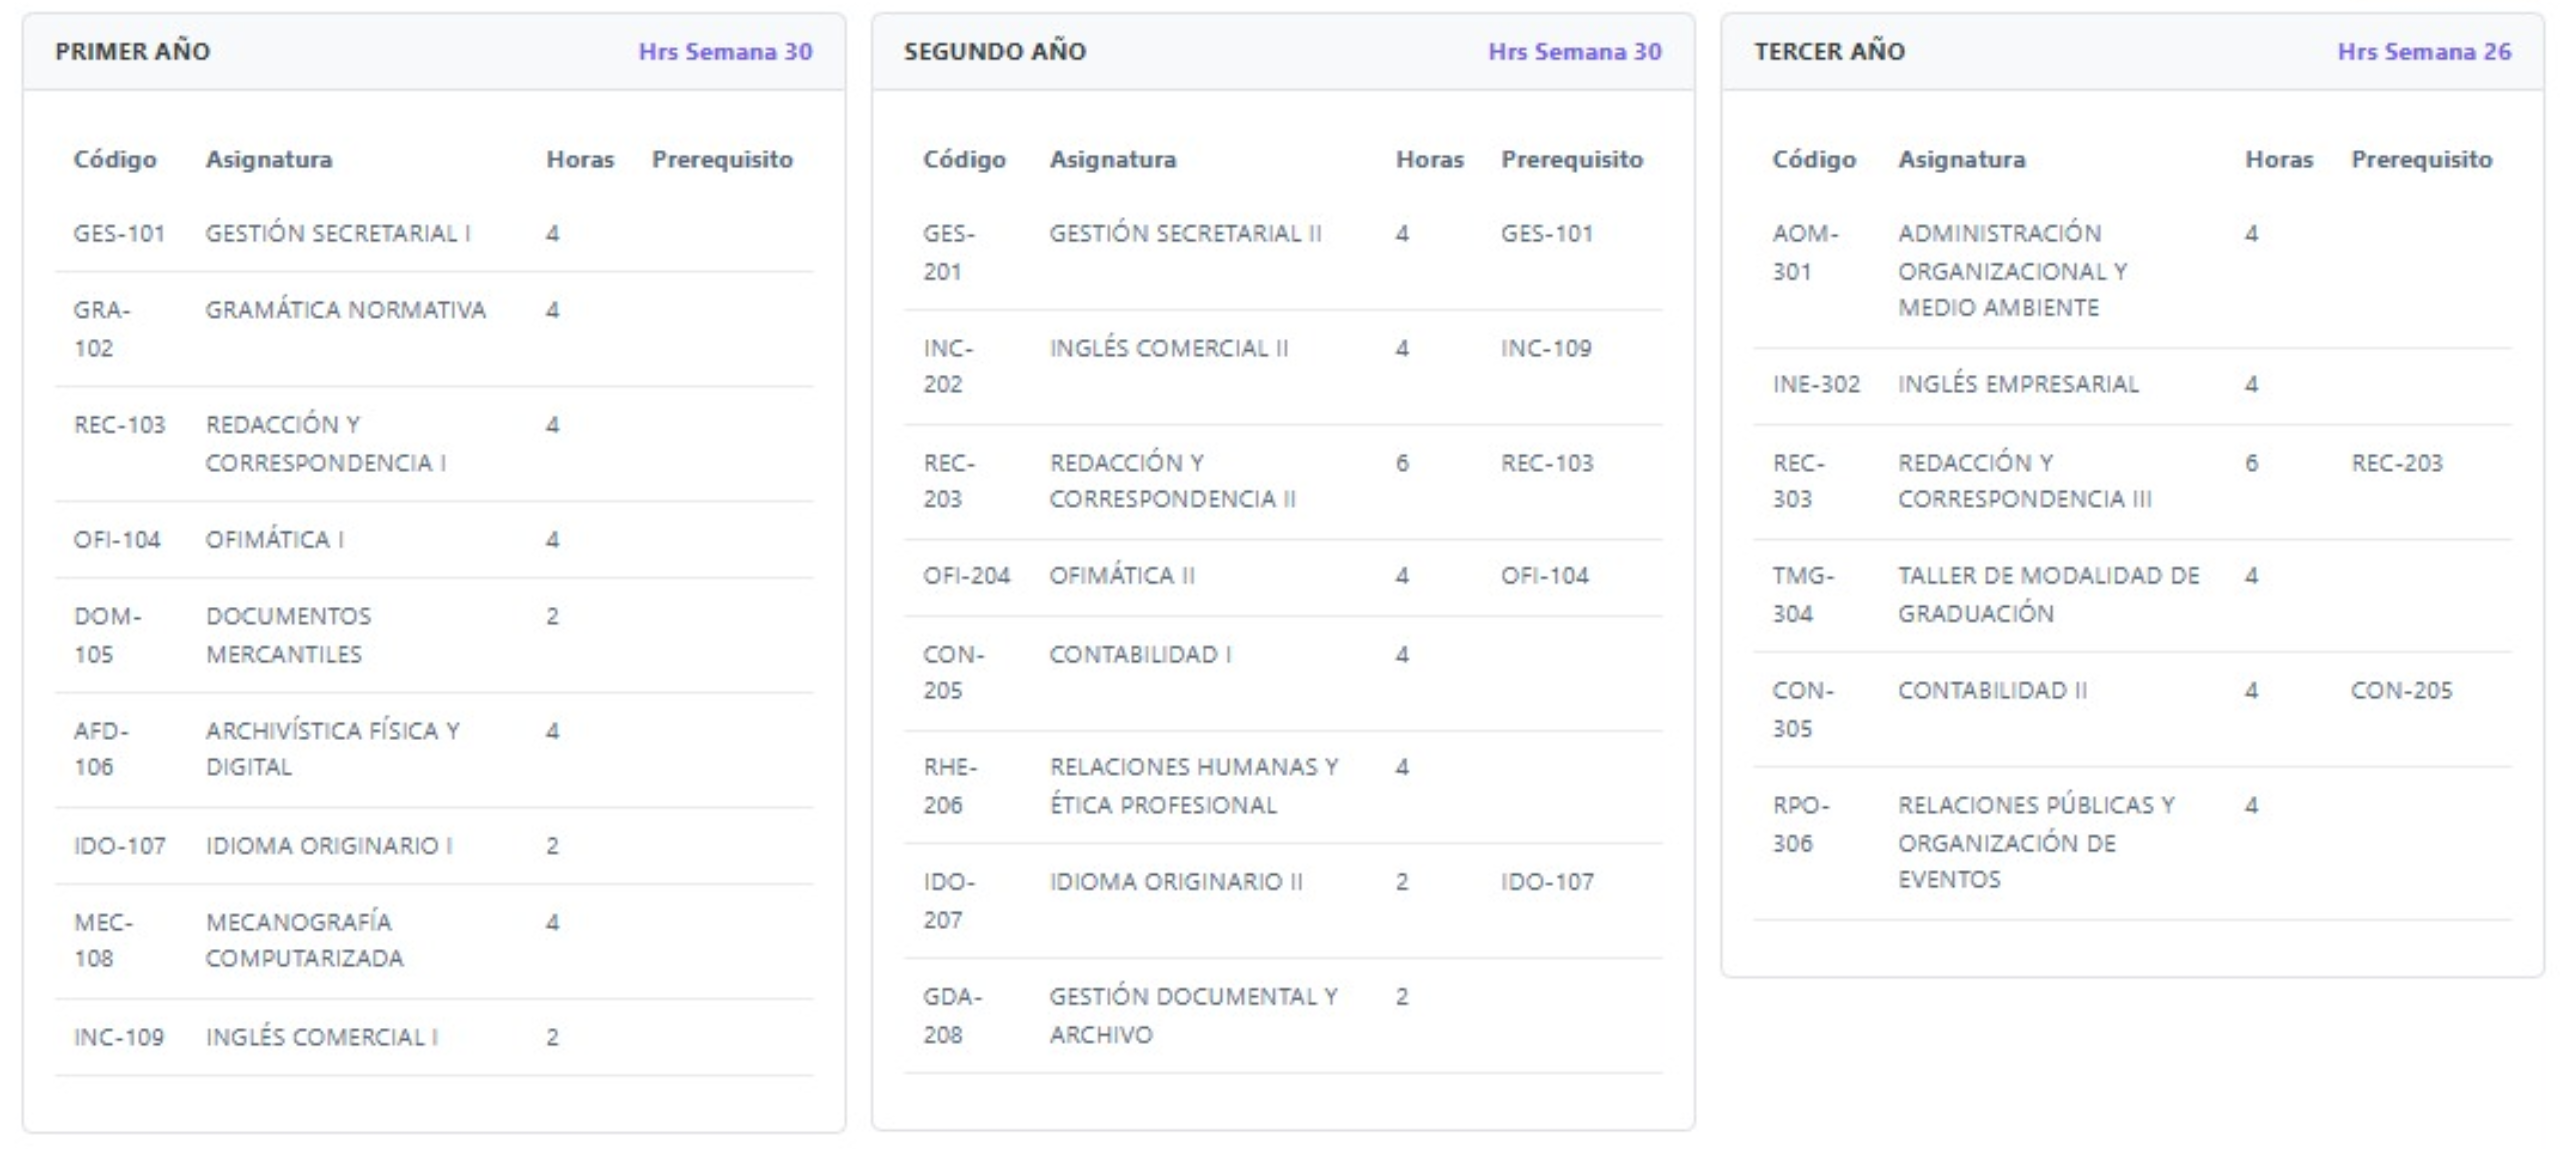This screenshot has width=2564, height=1149.
Task: Click the REC-203 prerequisite in Tercer Año
Action: [x=2396, y=463]
